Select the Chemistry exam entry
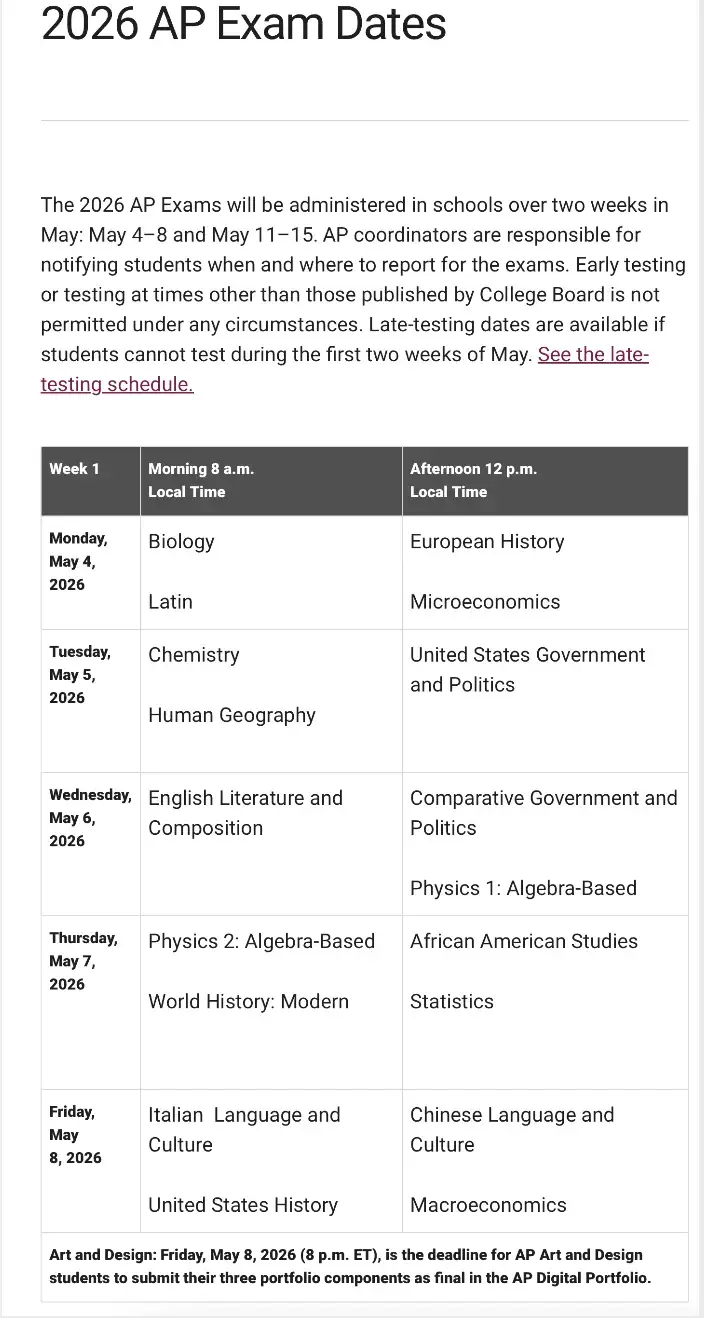 (x=194, y=655)
